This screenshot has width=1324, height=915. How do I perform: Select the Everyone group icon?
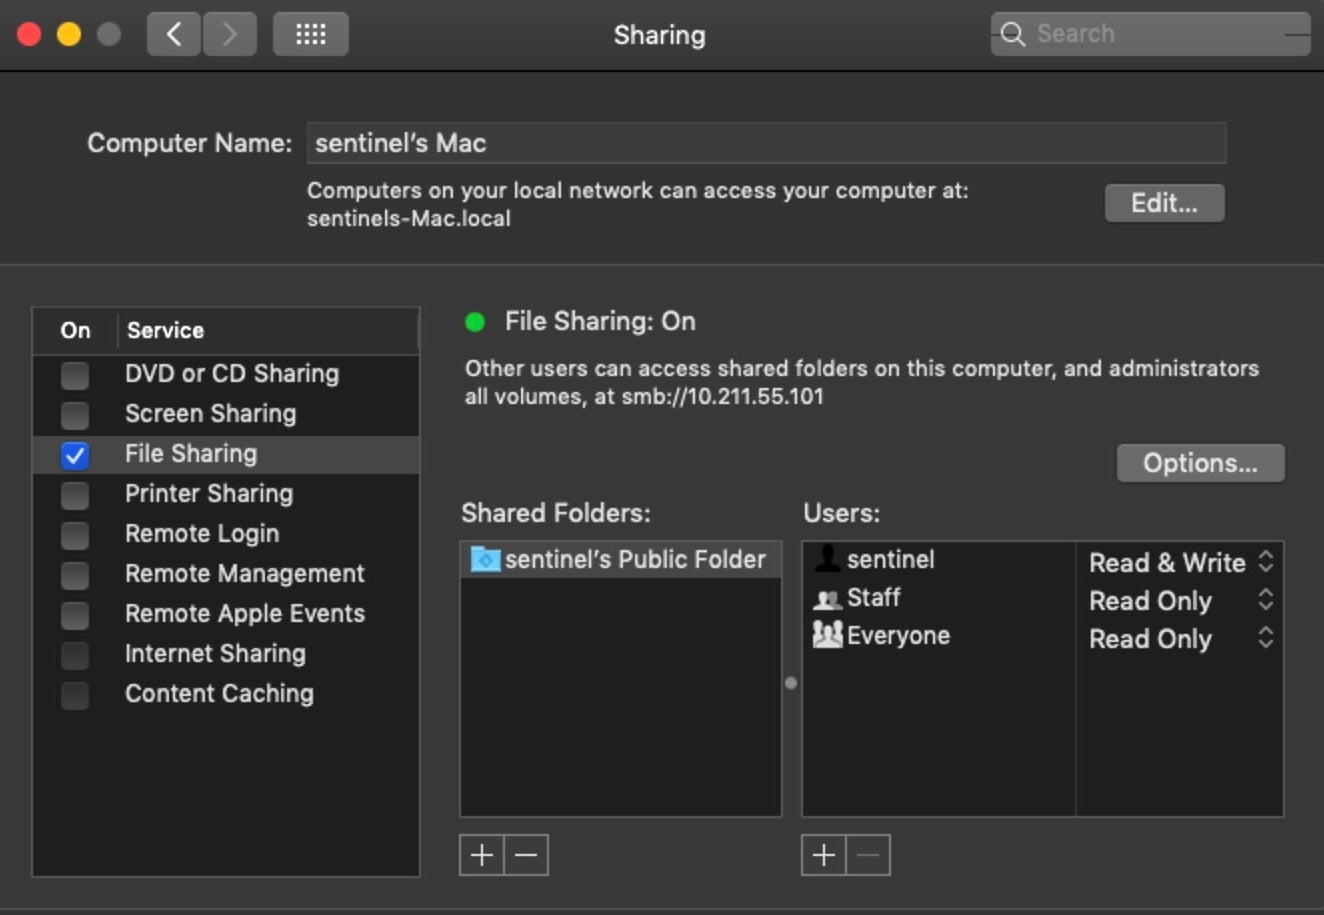(827, 635)
